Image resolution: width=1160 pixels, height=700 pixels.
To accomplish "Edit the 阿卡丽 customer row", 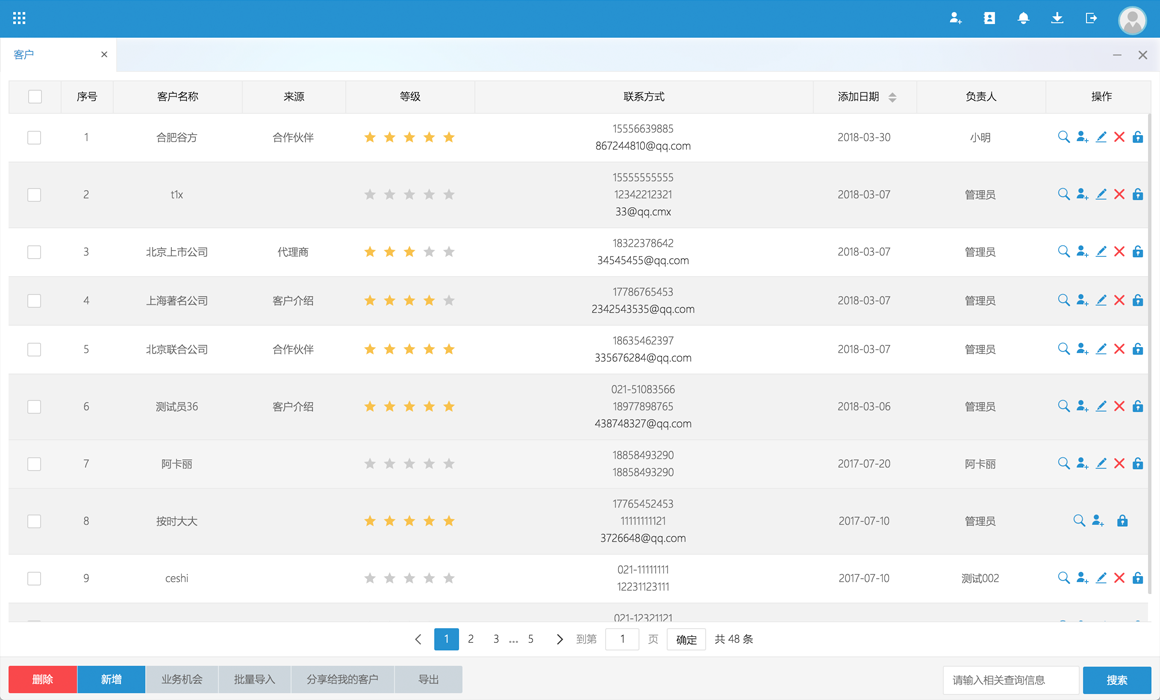I will pos(1101,463).
